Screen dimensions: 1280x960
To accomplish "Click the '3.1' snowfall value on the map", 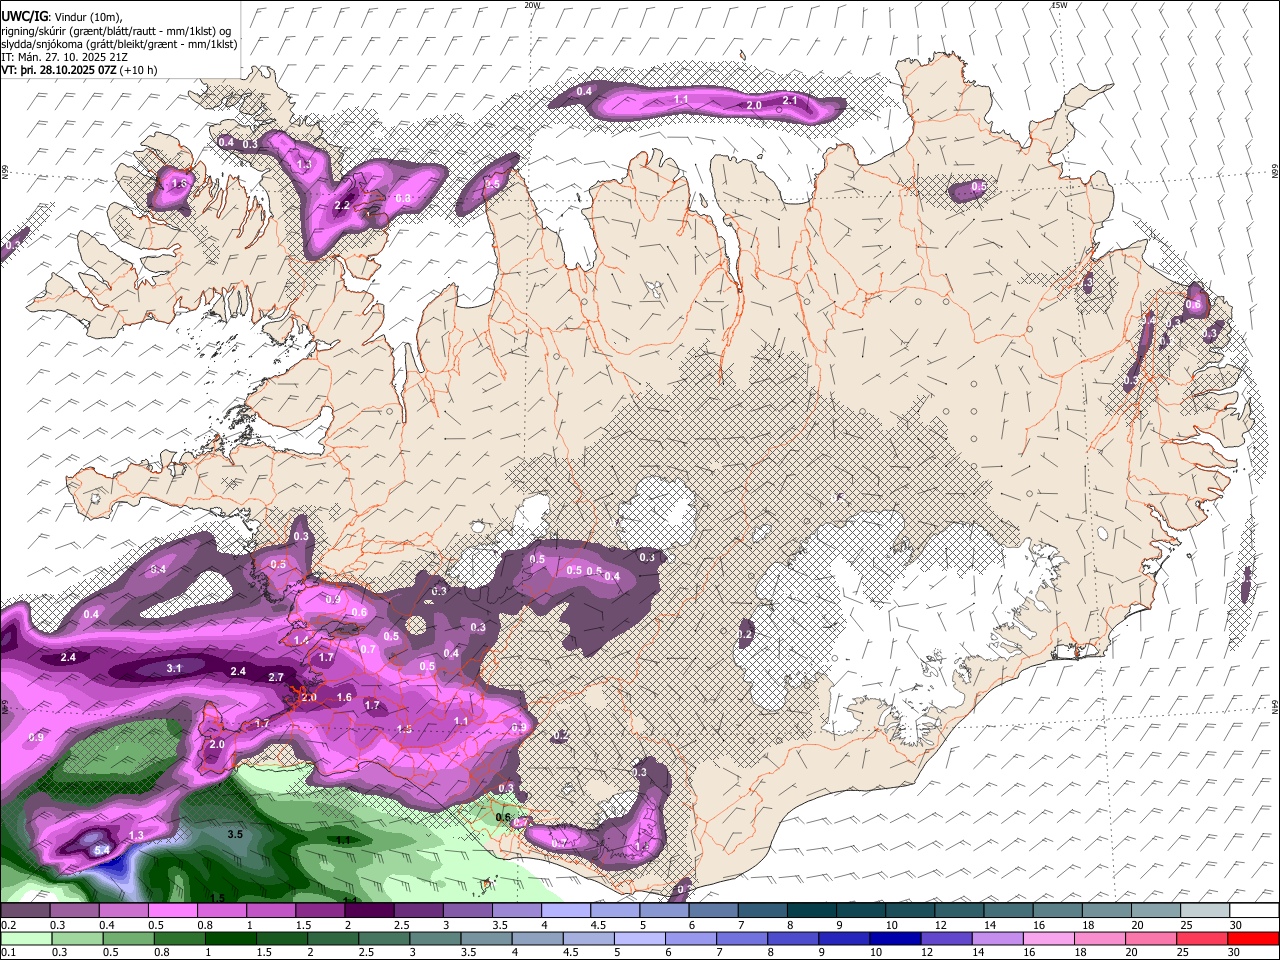I will click(174, 668).
